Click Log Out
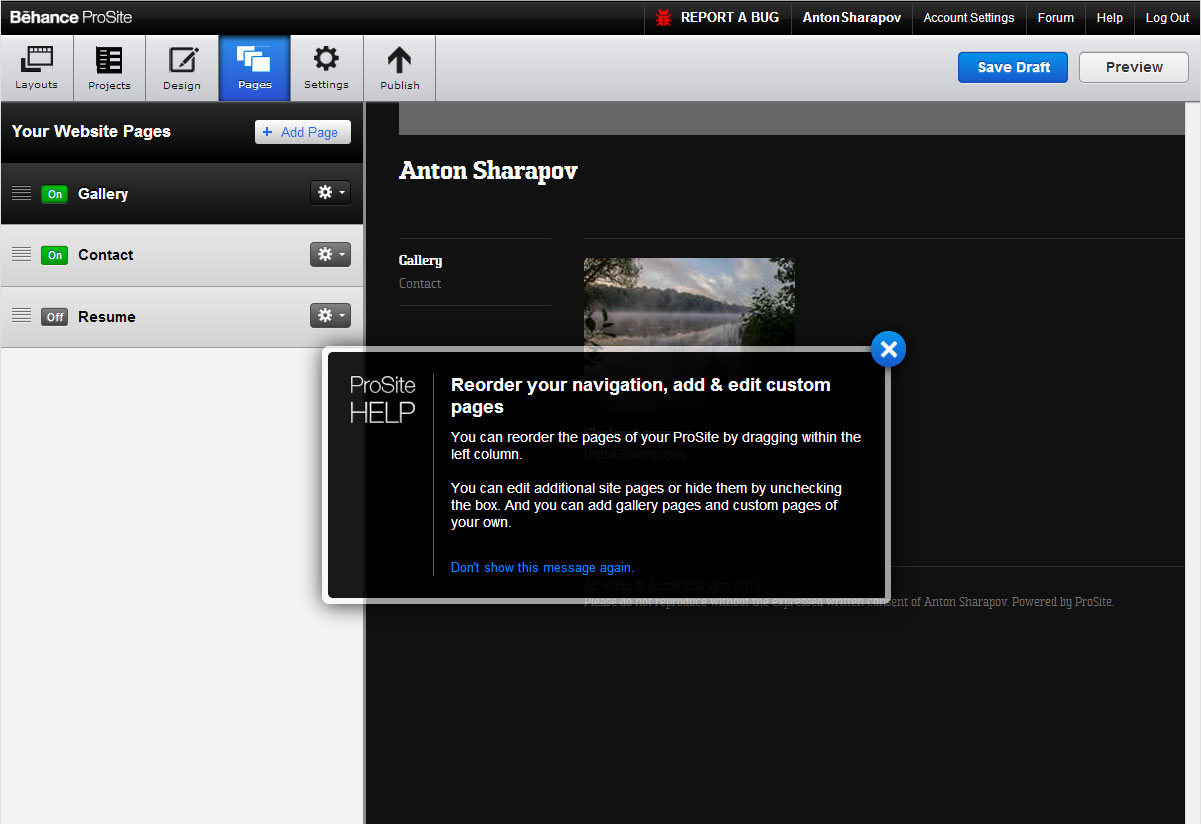 point(1168,18)
